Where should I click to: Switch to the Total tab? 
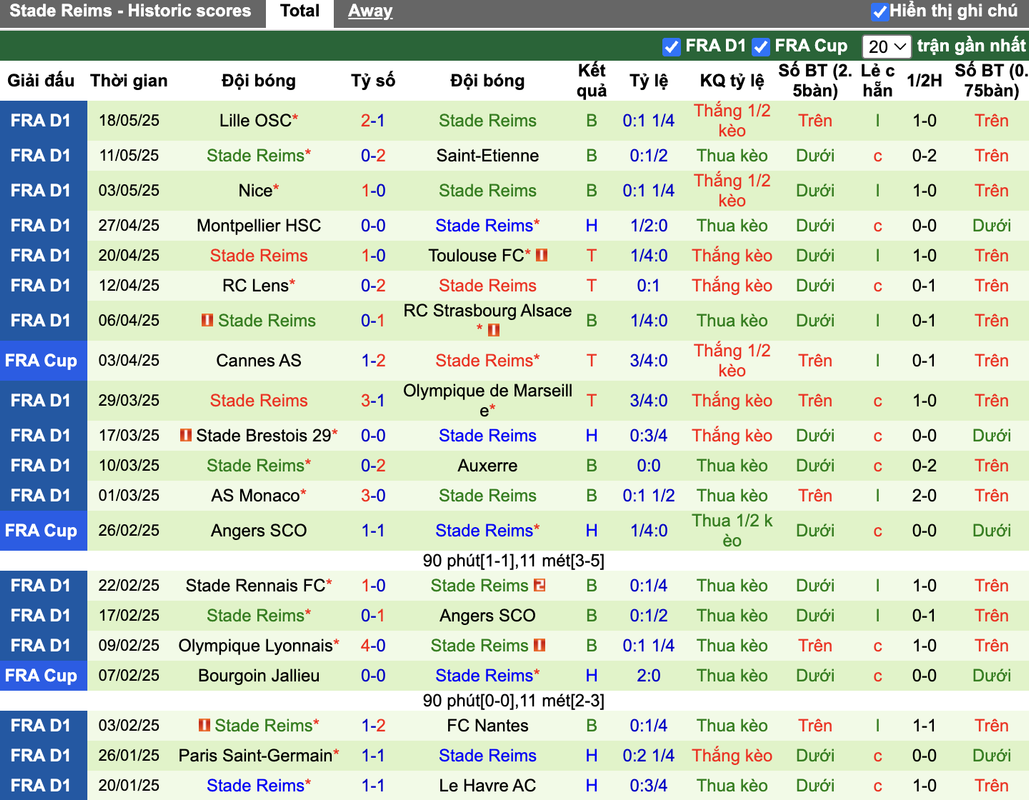(299, 12)
